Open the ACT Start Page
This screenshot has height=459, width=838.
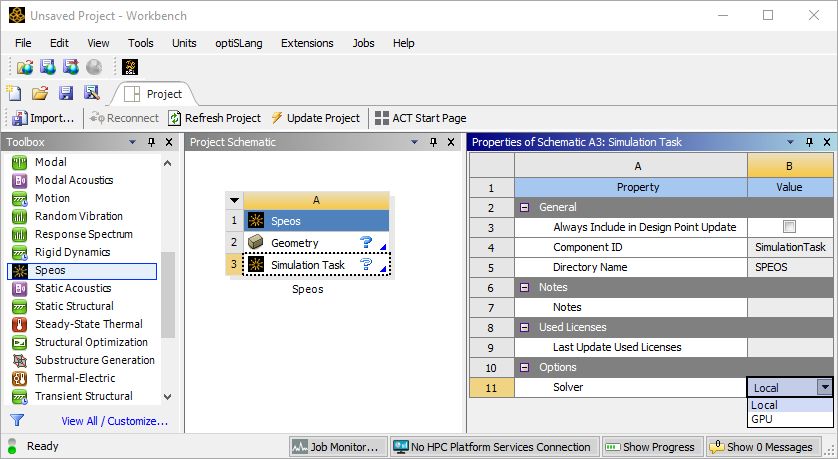420,118
